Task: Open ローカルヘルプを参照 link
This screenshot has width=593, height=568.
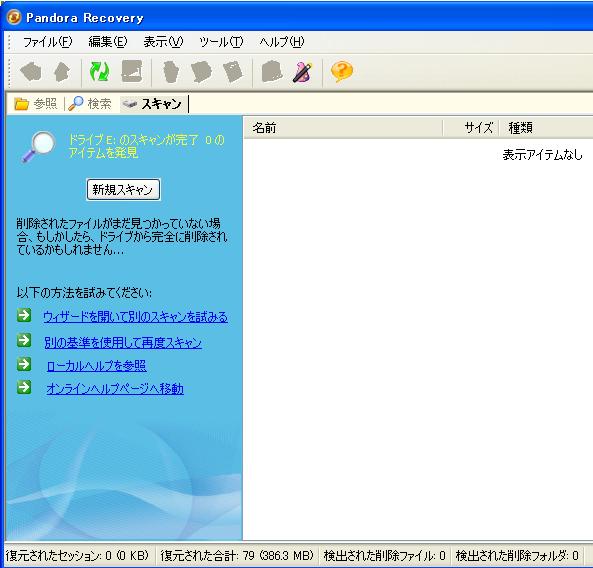Action: (96, 366)
